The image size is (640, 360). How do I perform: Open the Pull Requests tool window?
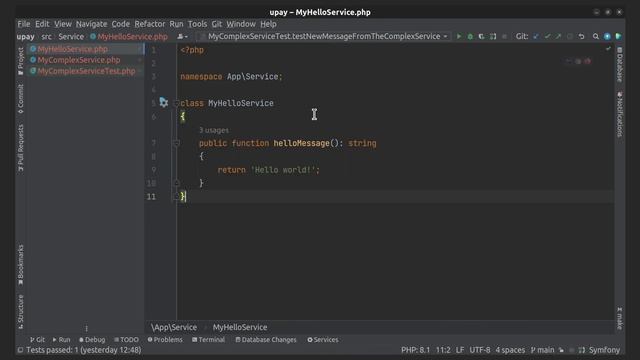[20, 148]
